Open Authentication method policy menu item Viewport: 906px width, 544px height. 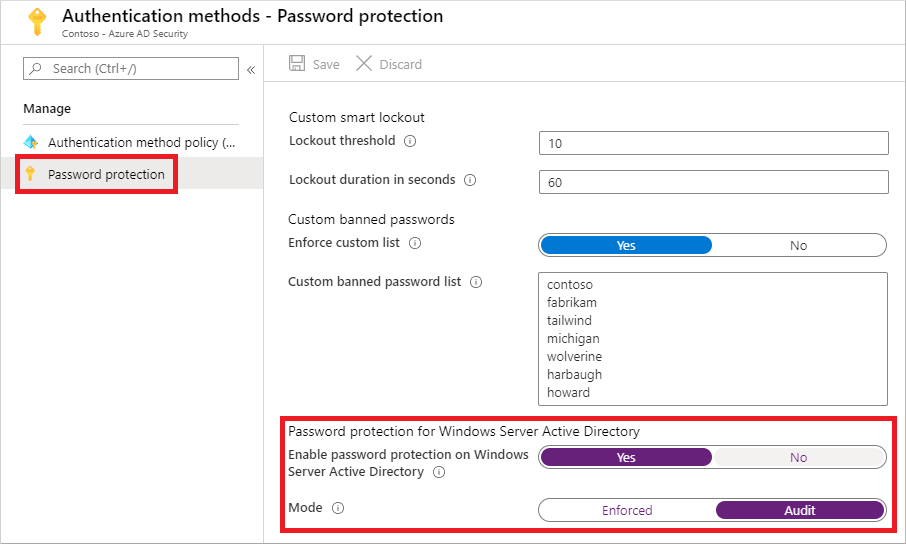point(140,142)
